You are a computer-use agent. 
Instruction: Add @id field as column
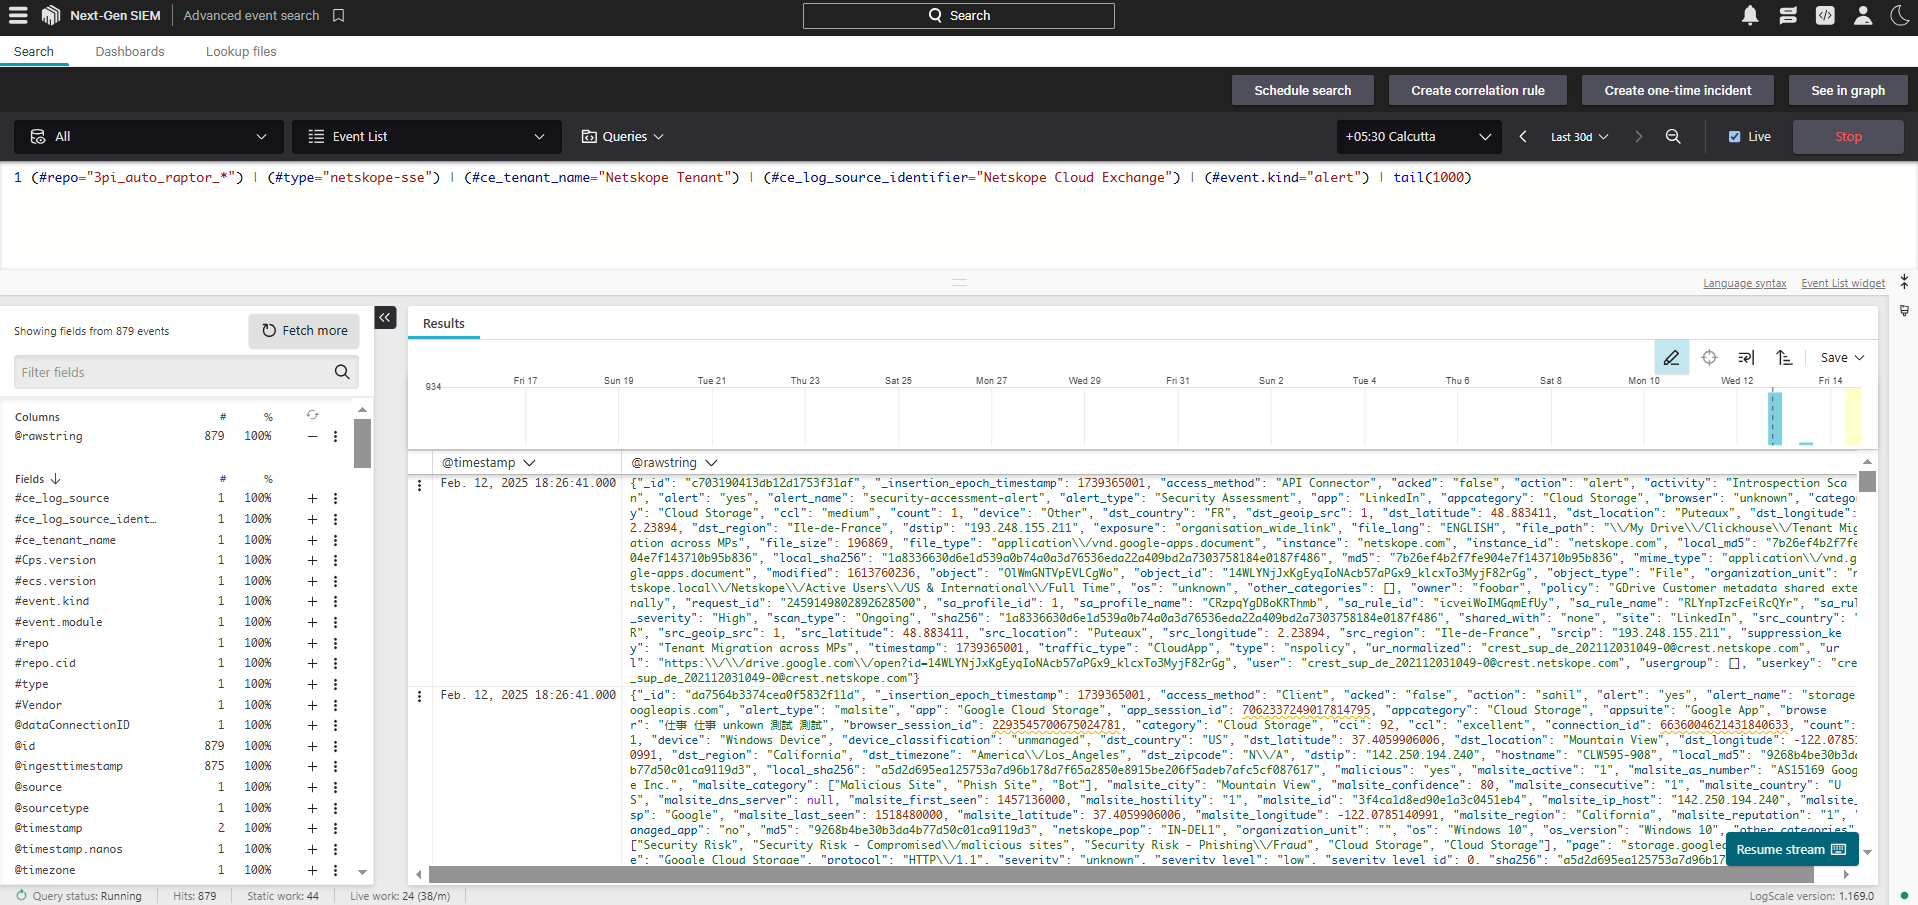pyautogui.click(x=312, y=746)
